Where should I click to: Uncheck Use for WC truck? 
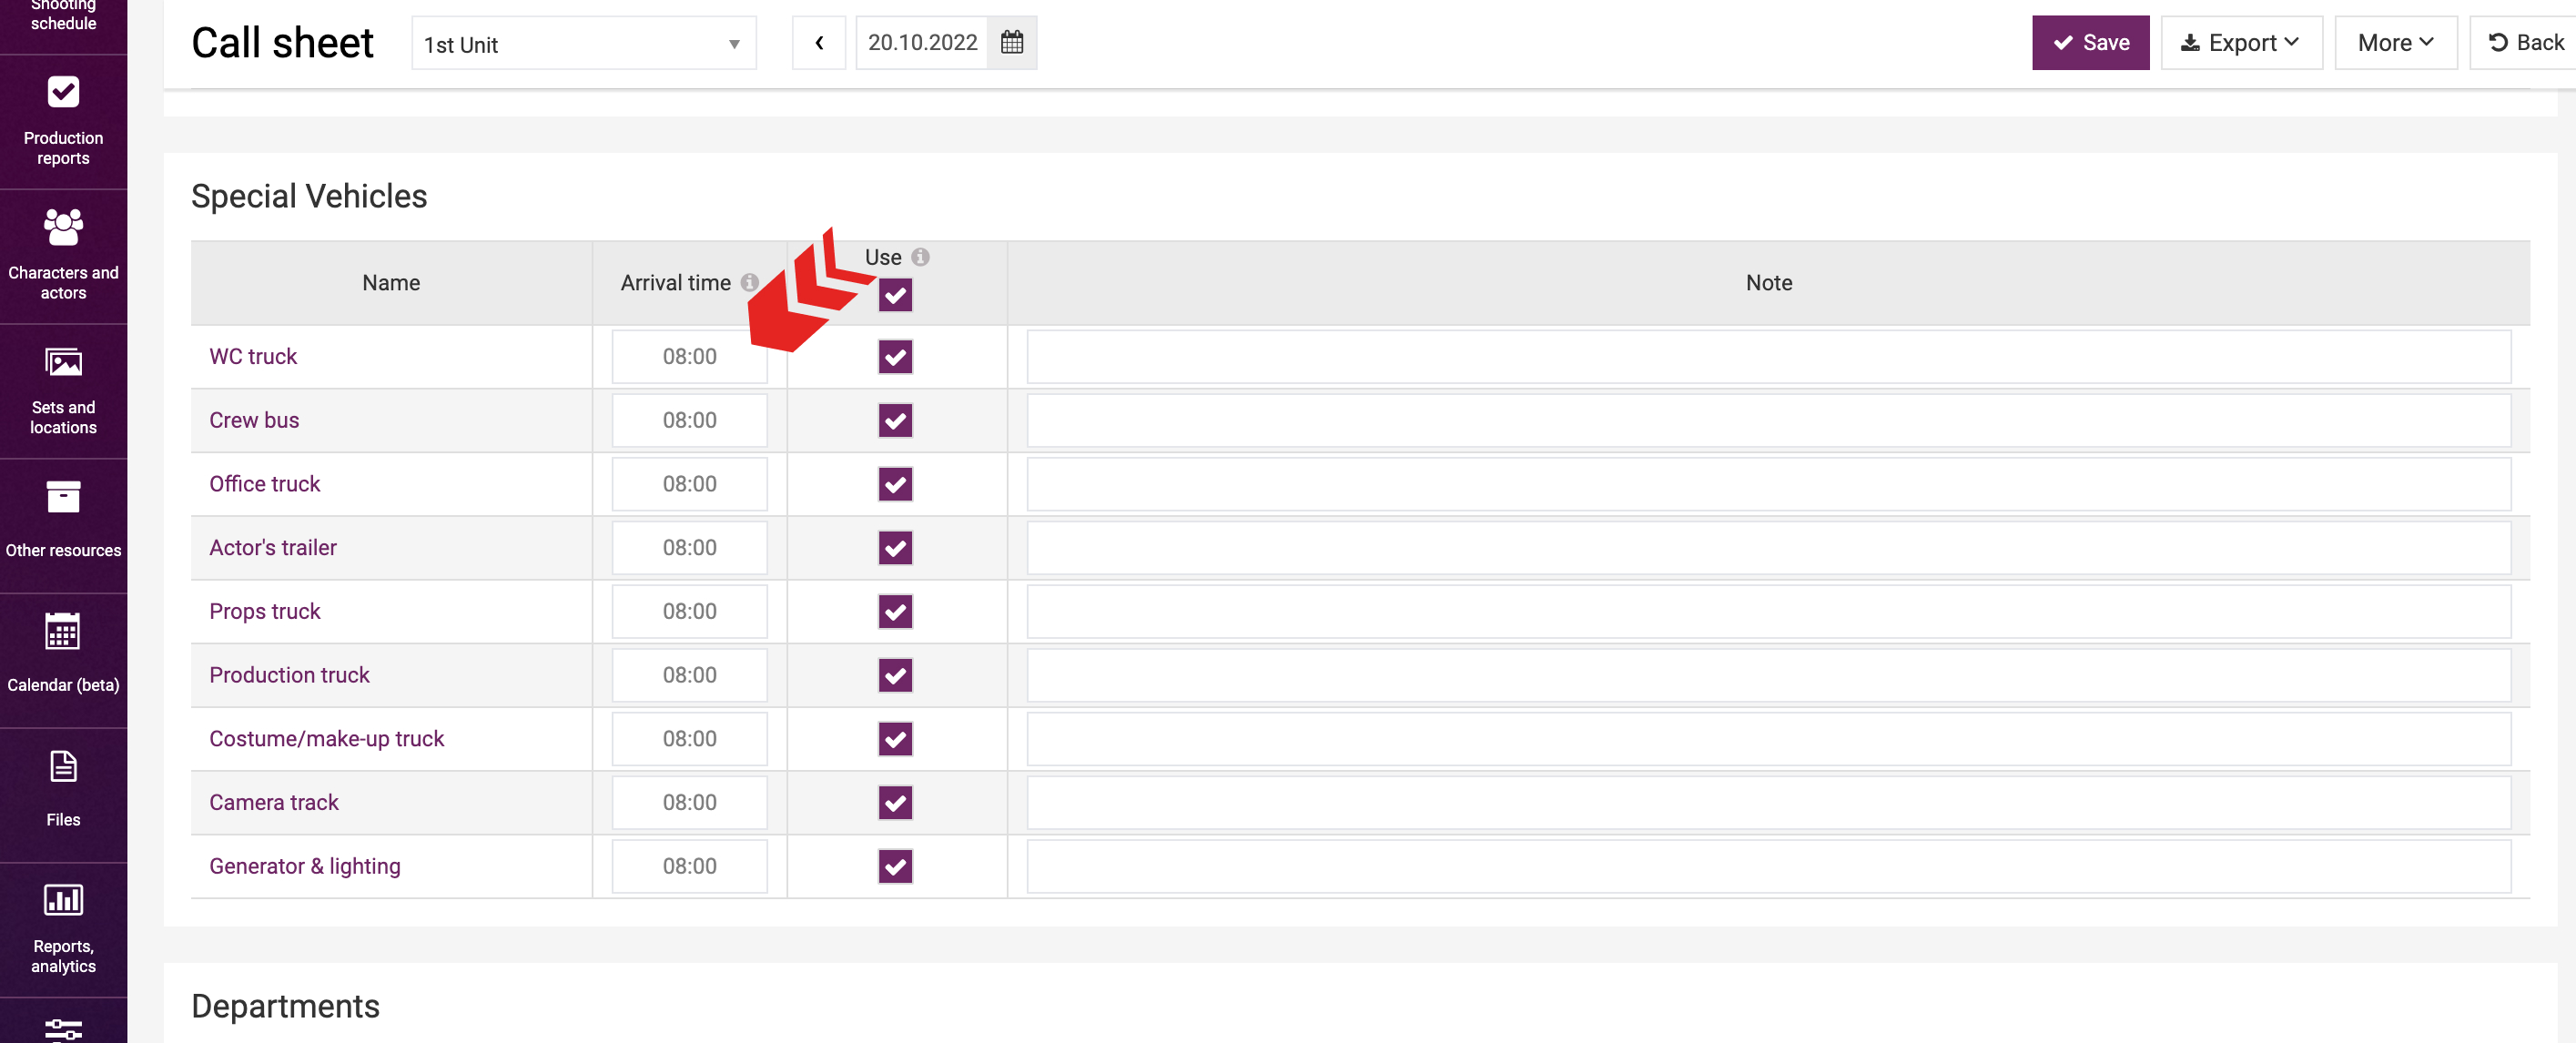[x=895, y=357]
